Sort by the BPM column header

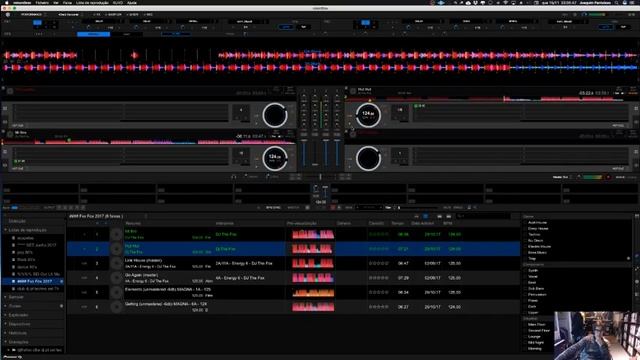pyautogui.click(x=448, y=223)
